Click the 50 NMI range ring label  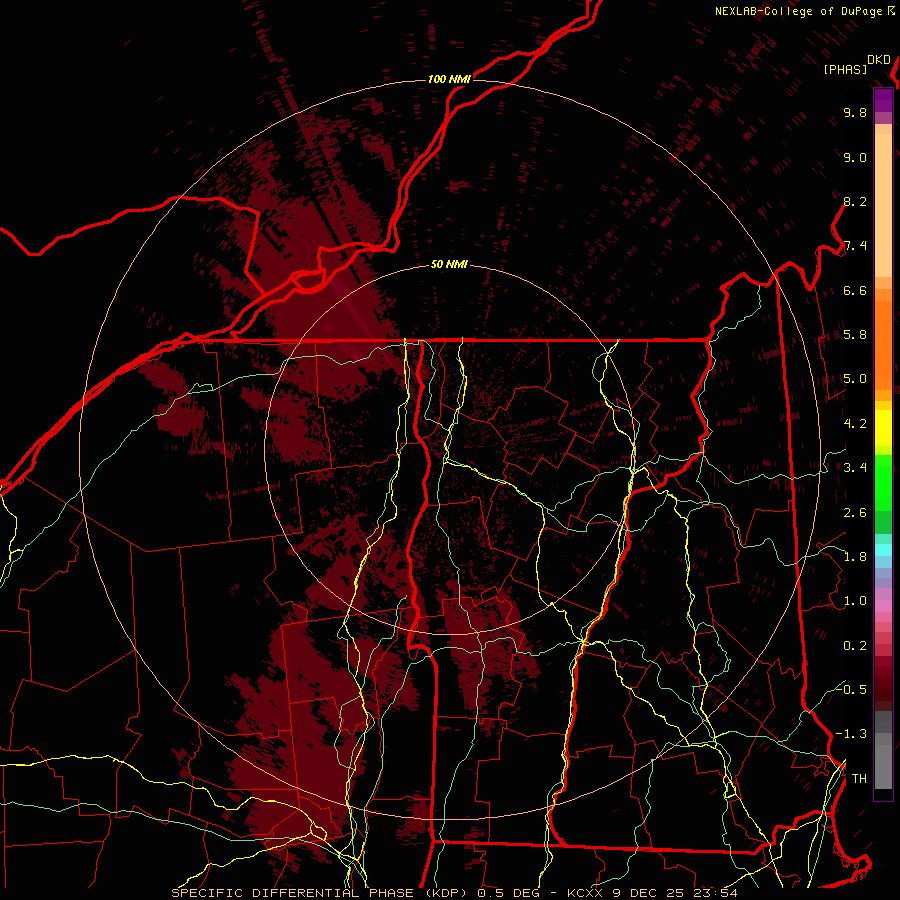(x=449, y=265)
